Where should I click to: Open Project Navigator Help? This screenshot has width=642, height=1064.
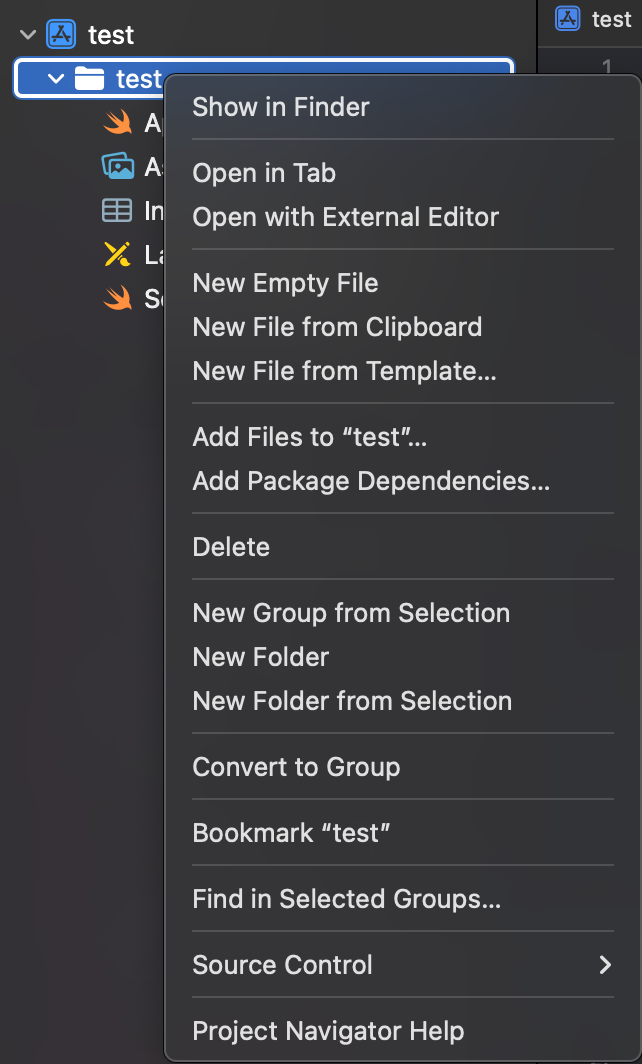tap(328, 1031)
